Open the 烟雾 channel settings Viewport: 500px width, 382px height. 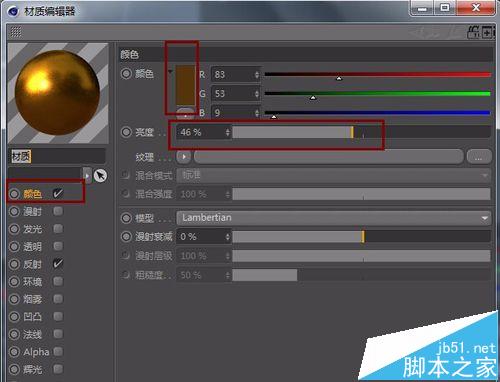click(x=32, y=299)
